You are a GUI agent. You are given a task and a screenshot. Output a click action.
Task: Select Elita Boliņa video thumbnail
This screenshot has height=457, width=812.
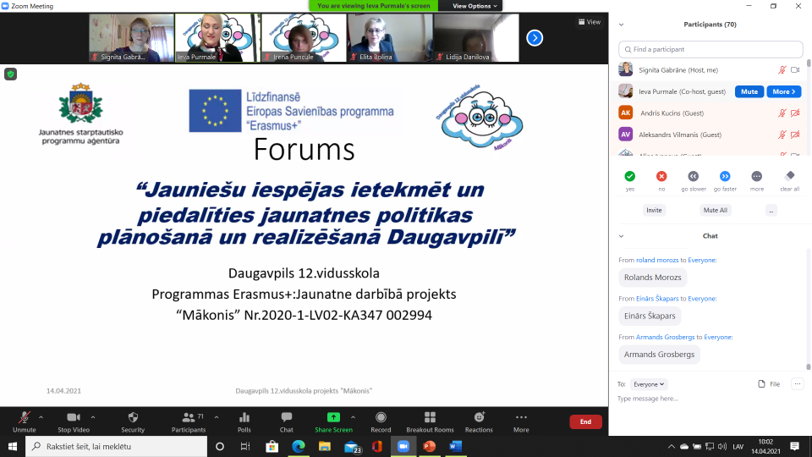pyautogui.click(x=390, y=38)
